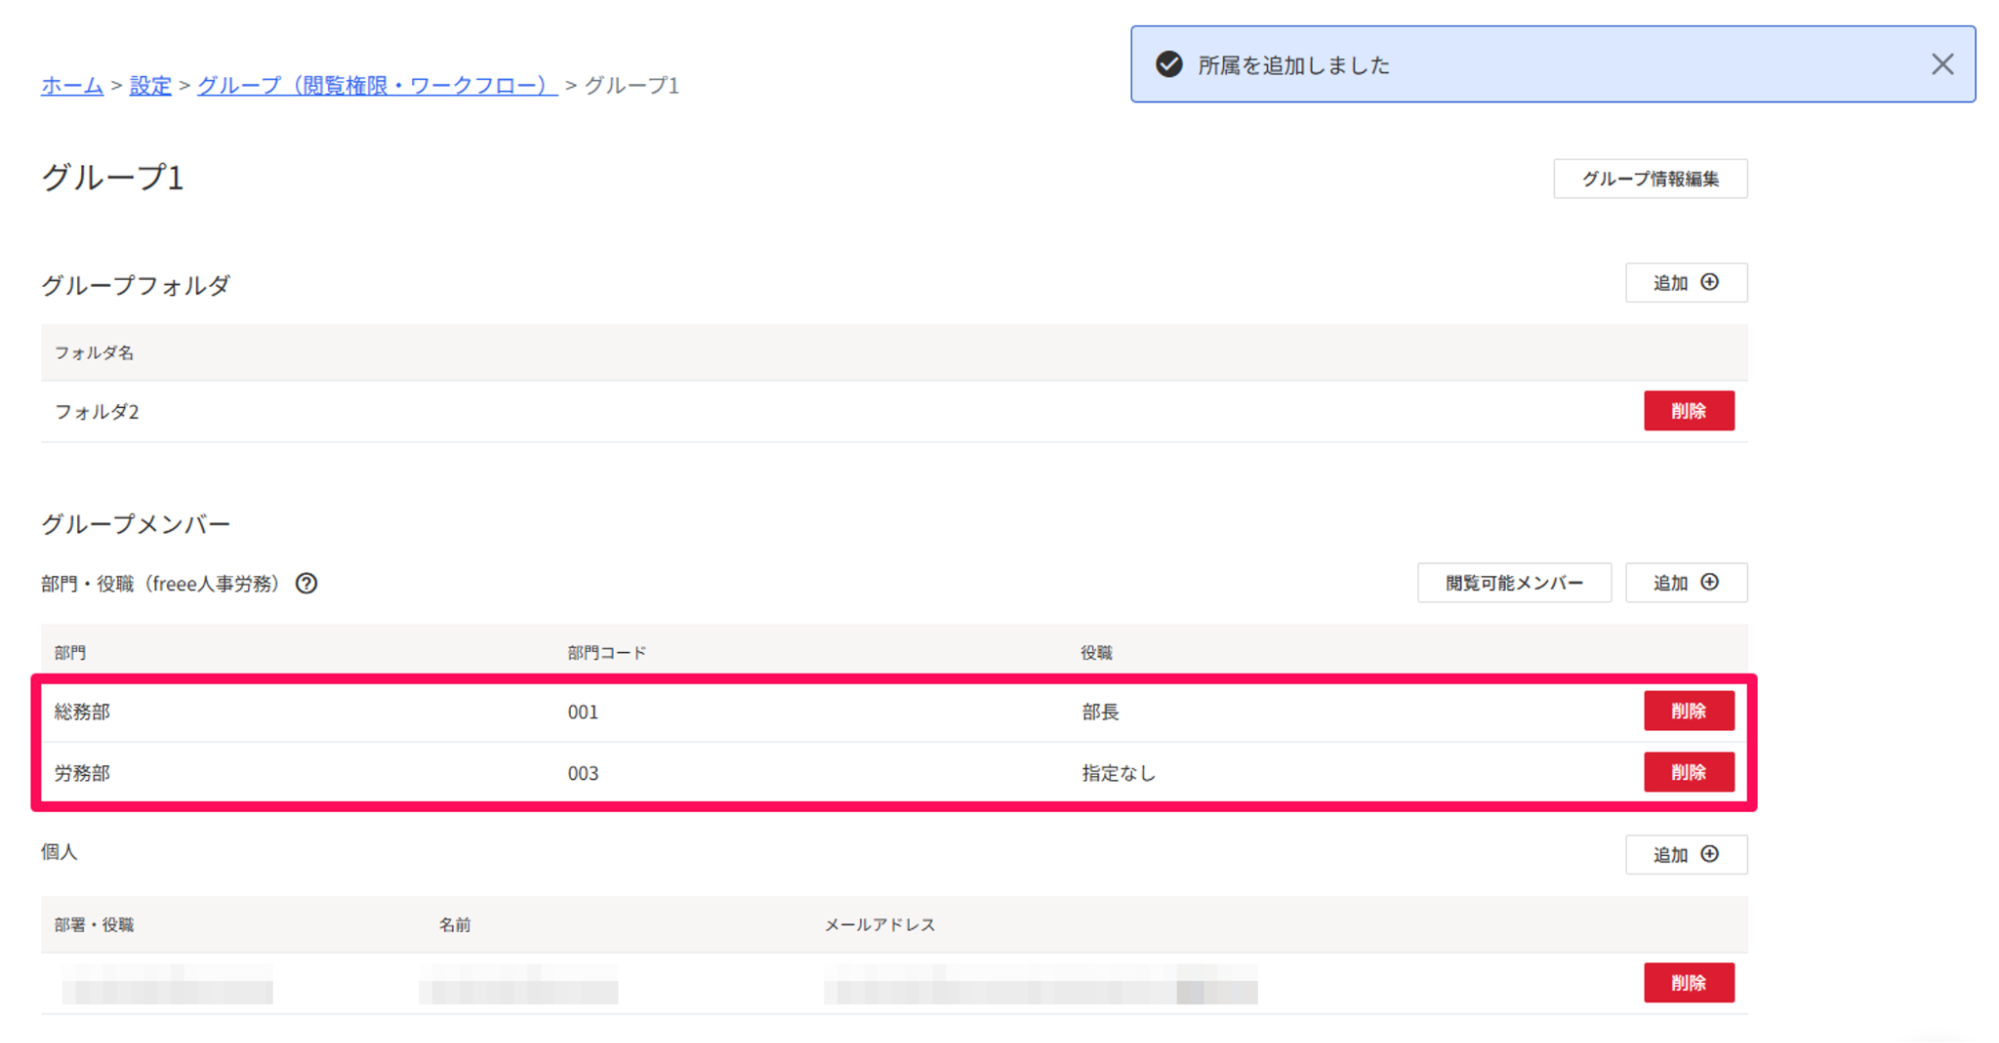Click the 指定なし role cell
This screenshot has width=1999, height=1043.
(x=1118, y=773)
